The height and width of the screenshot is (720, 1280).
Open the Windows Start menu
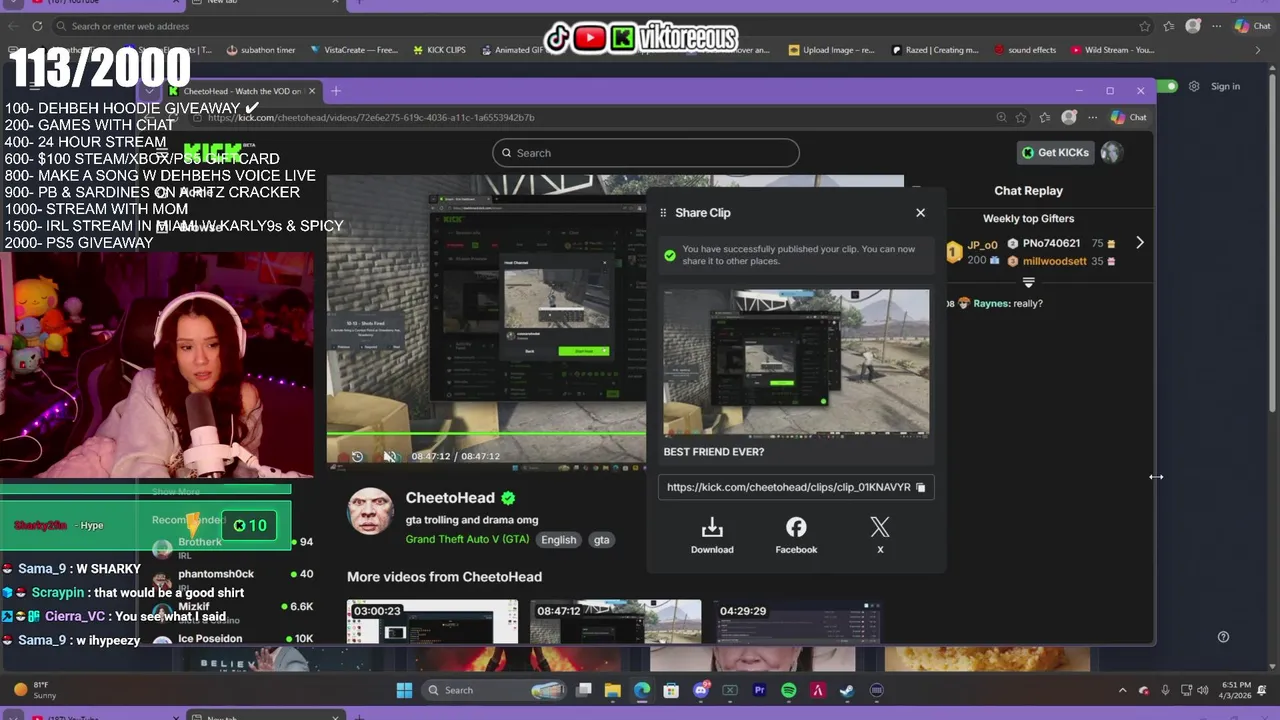click(x=404, y=690)
